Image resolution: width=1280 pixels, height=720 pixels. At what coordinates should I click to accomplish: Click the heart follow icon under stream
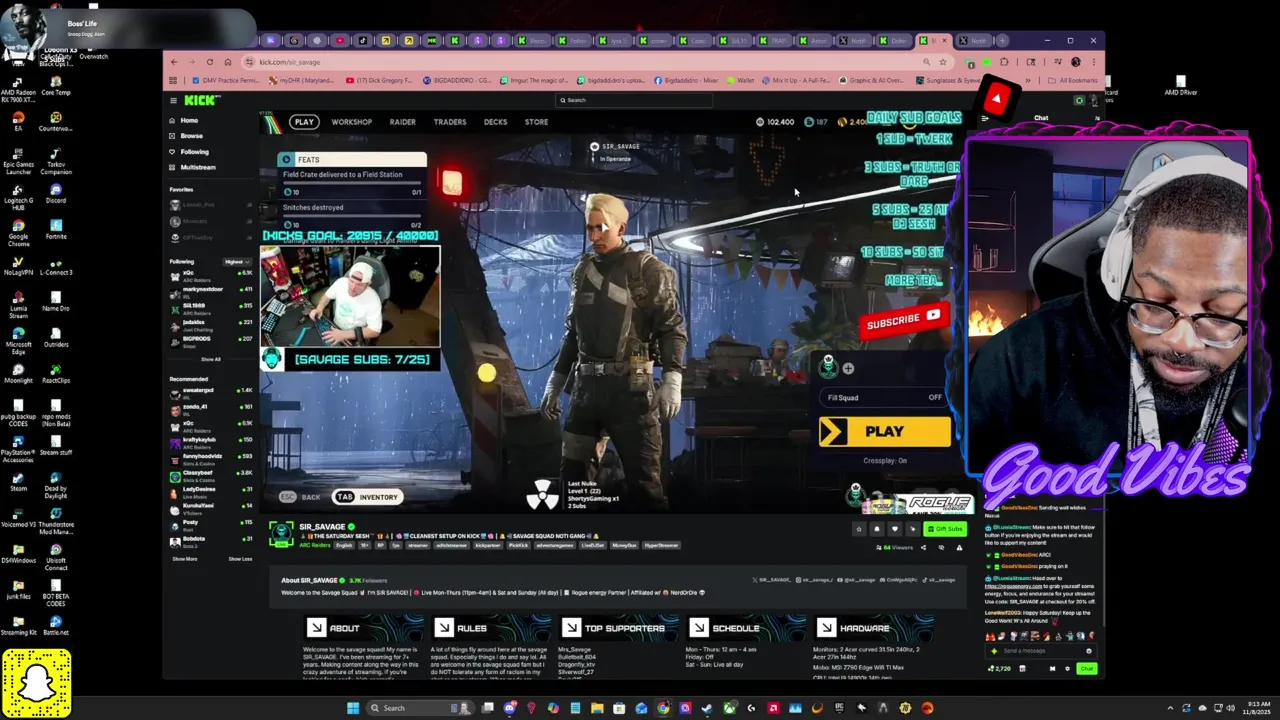895,529
